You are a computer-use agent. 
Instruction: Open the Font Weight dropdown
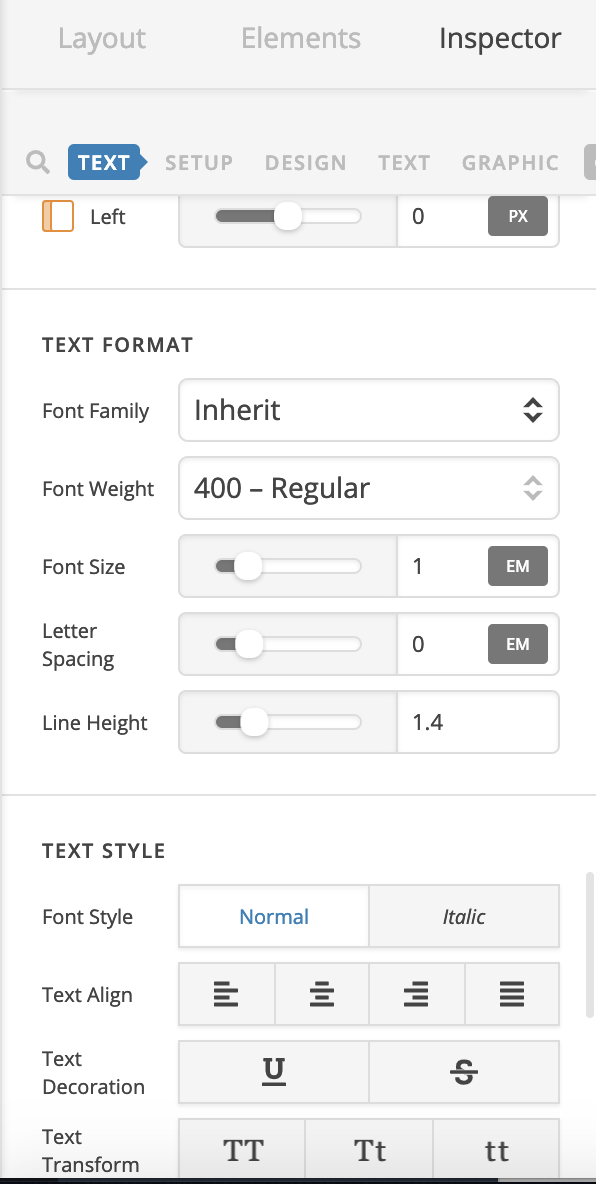[369, 488]
